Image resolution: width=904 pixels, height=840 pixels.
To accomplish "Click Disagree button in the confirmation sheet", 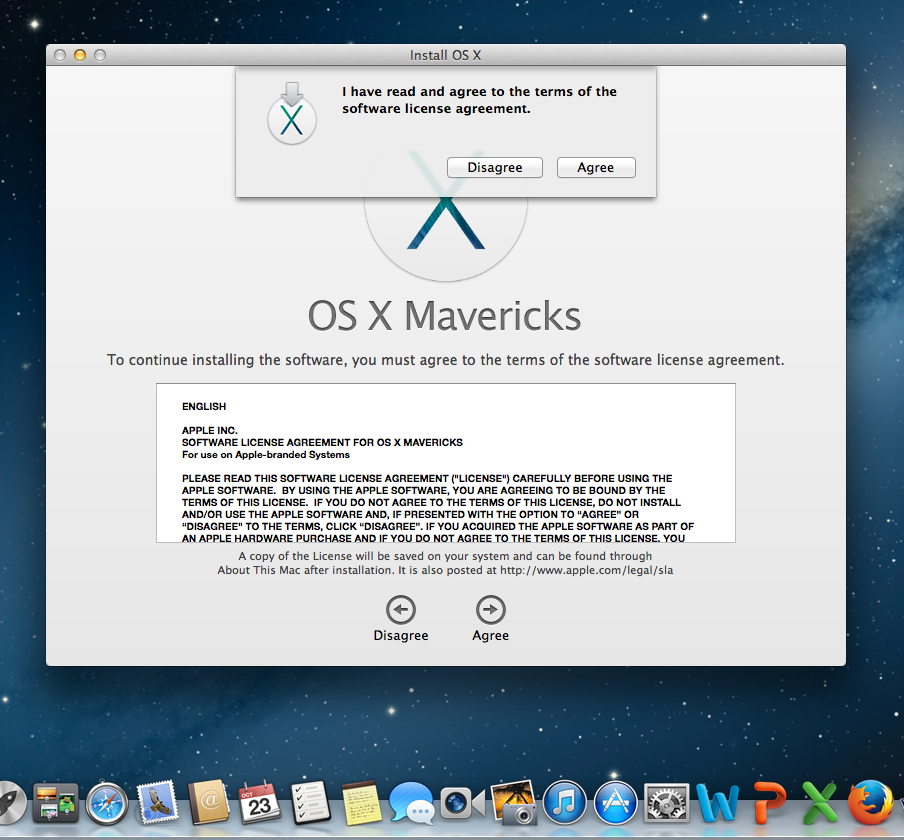I will 495,168.
